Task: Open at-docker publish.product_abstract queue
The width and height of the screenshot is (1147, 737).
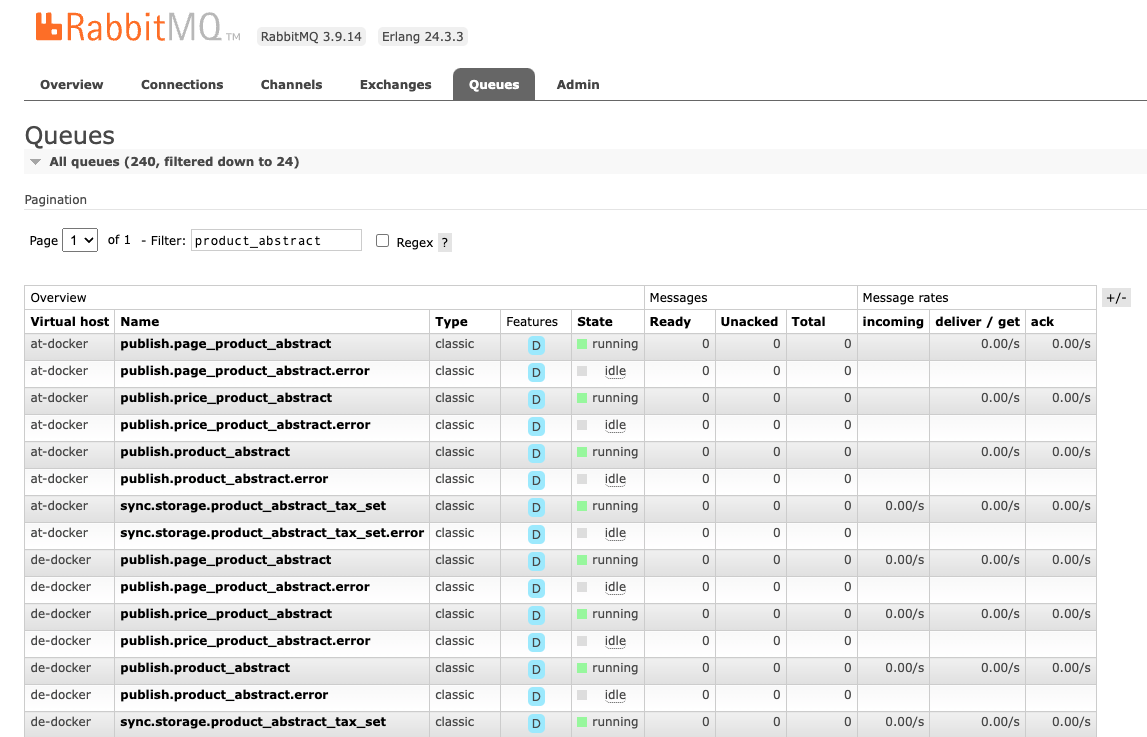Action: point(205,452)
